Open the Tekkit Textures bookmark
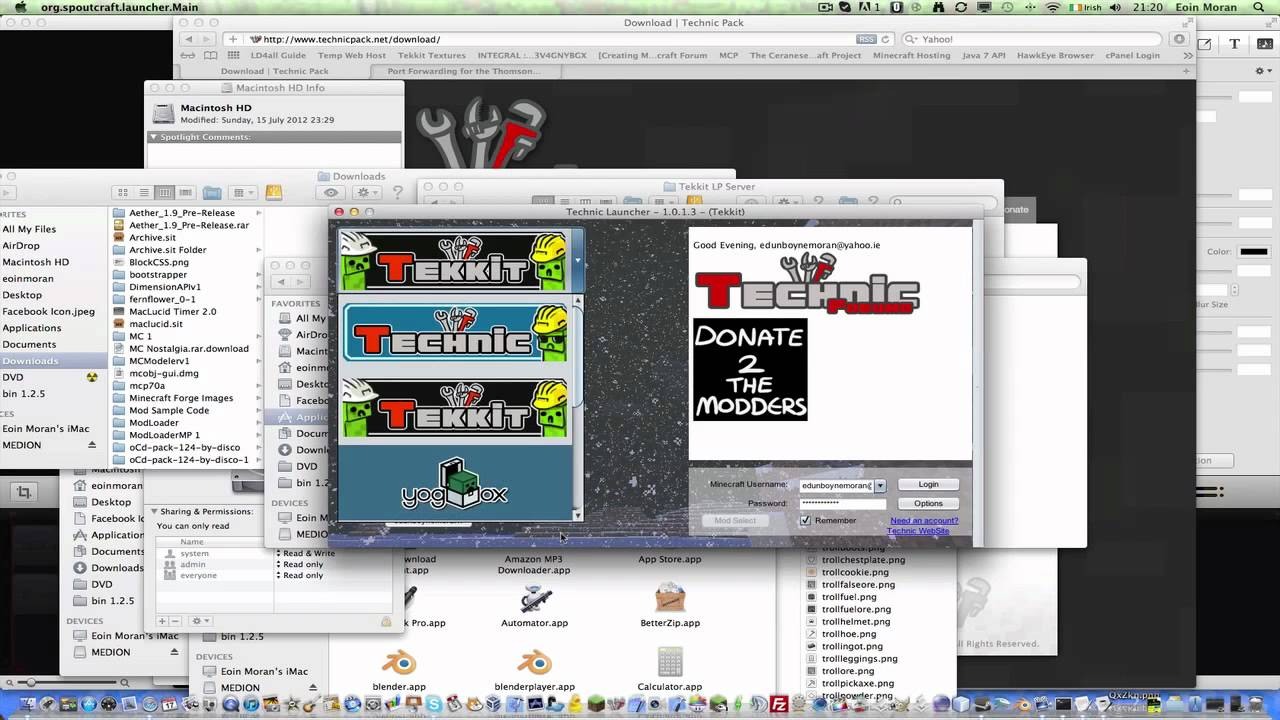 pyautogui.click(x=432, y=55)
